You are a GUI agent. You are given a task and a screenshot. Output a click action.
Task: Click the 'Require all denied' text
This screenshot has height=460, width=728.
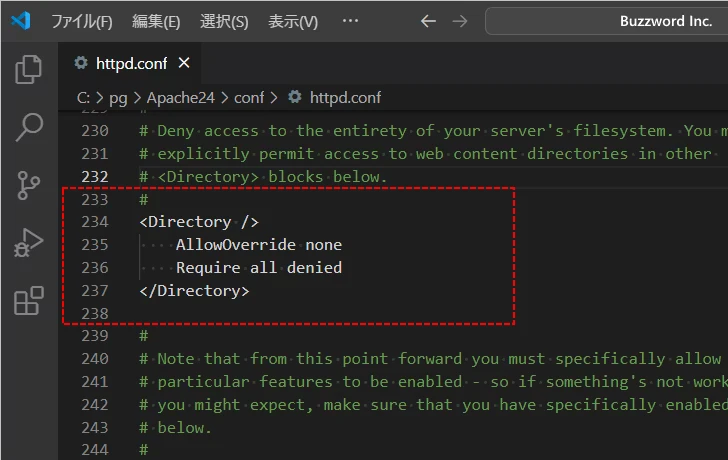click(259, 268)
